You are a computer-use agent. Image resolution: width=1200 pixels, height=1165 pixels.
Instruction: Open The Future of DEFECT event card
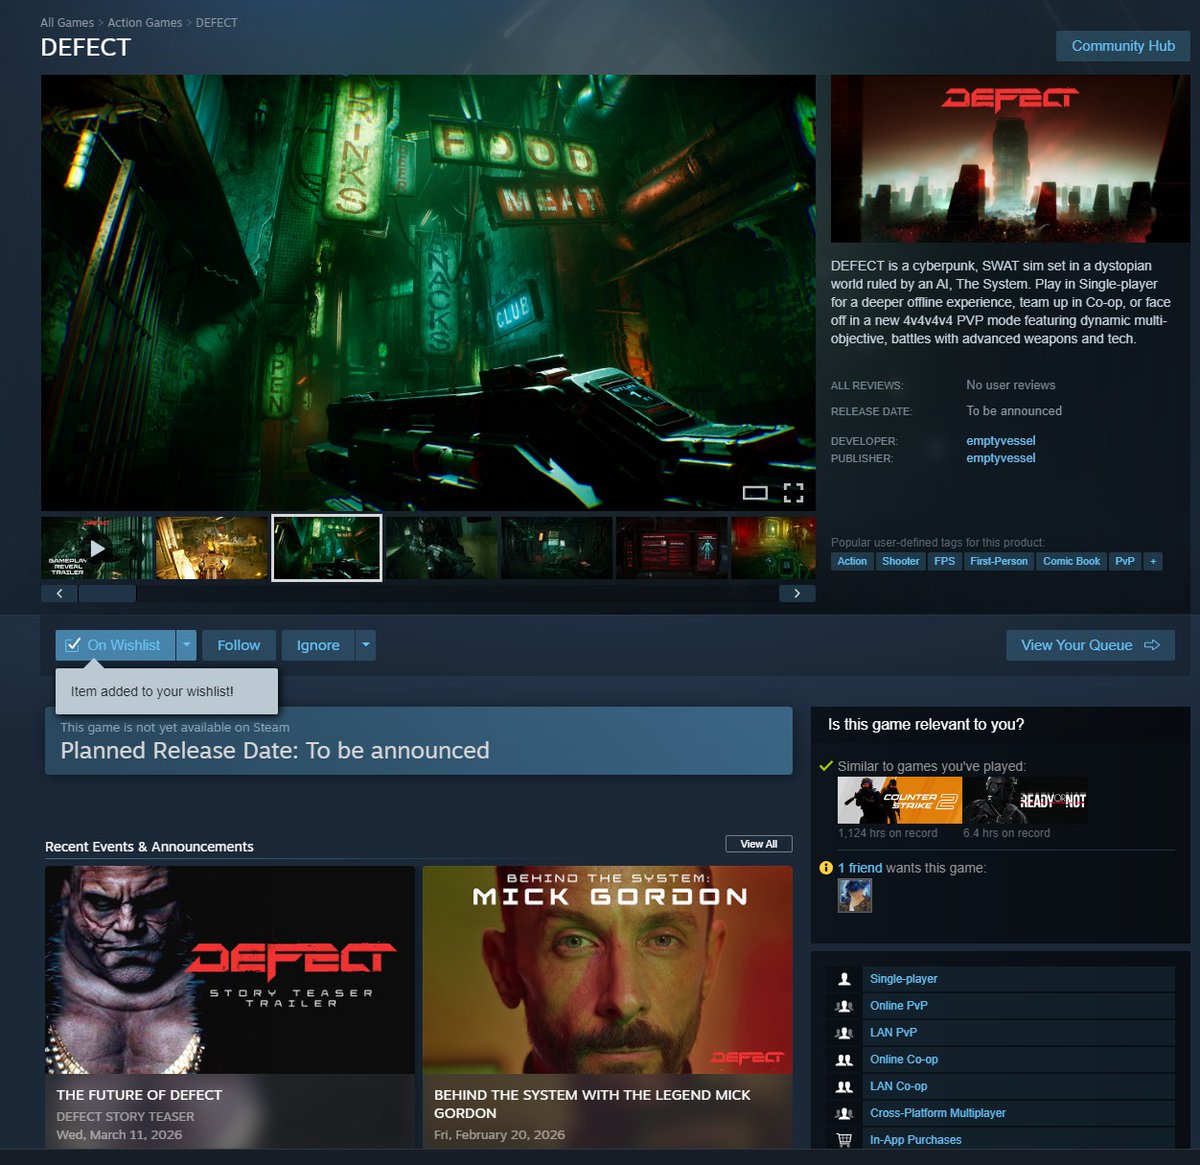pos(230,1006)
